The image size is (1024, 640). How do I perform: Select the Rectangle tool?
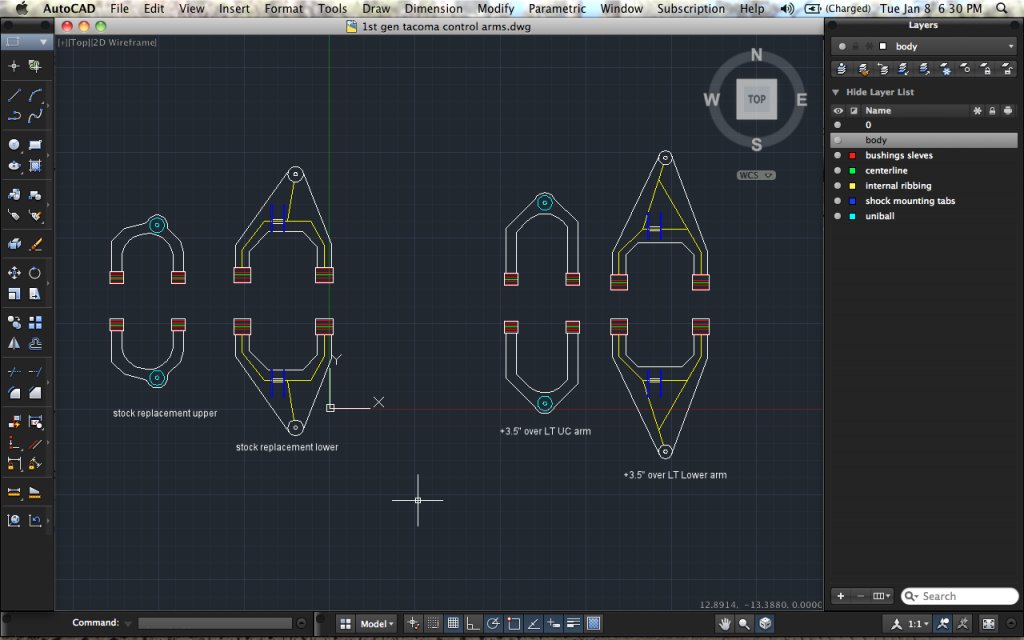(35, 144)
